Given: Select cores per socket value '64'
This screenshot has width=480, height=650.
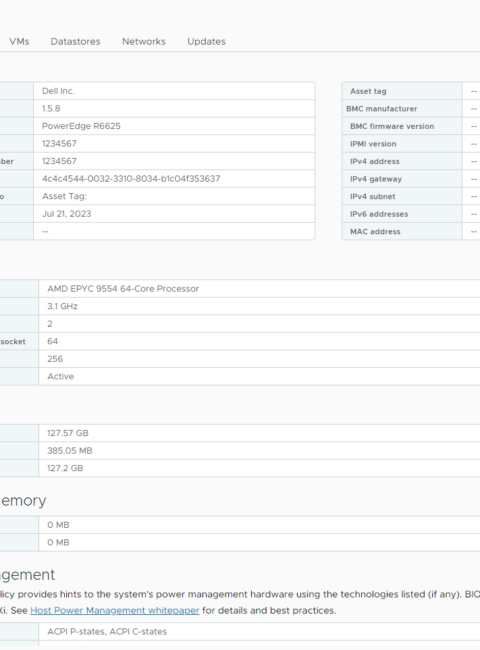Looking at the screenshot, I should point(53,341).
